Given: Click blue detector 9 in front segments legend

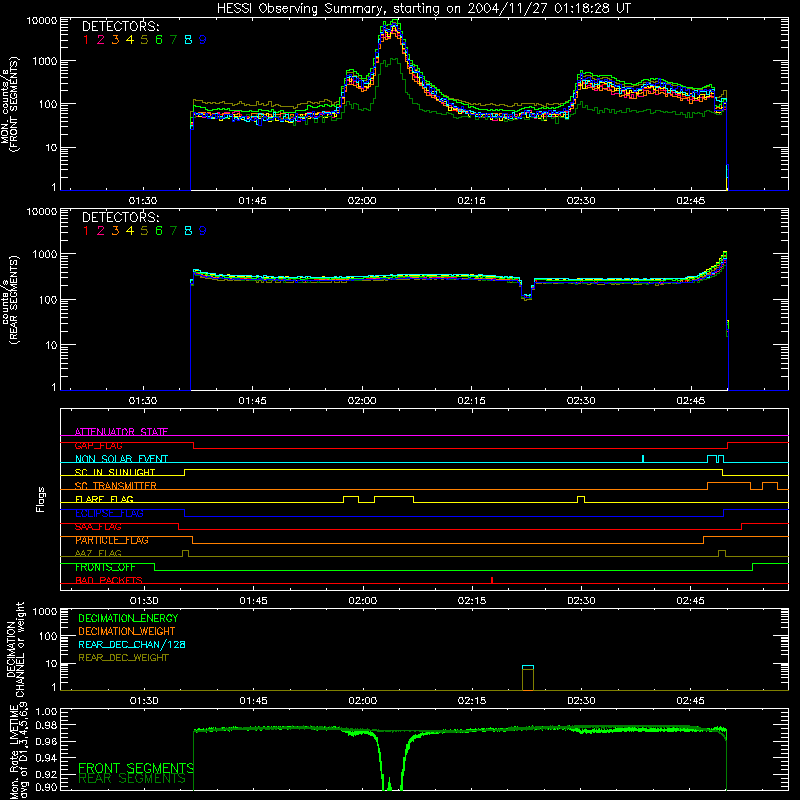Looking at the screenshot, I should click(x=203, y=40).
